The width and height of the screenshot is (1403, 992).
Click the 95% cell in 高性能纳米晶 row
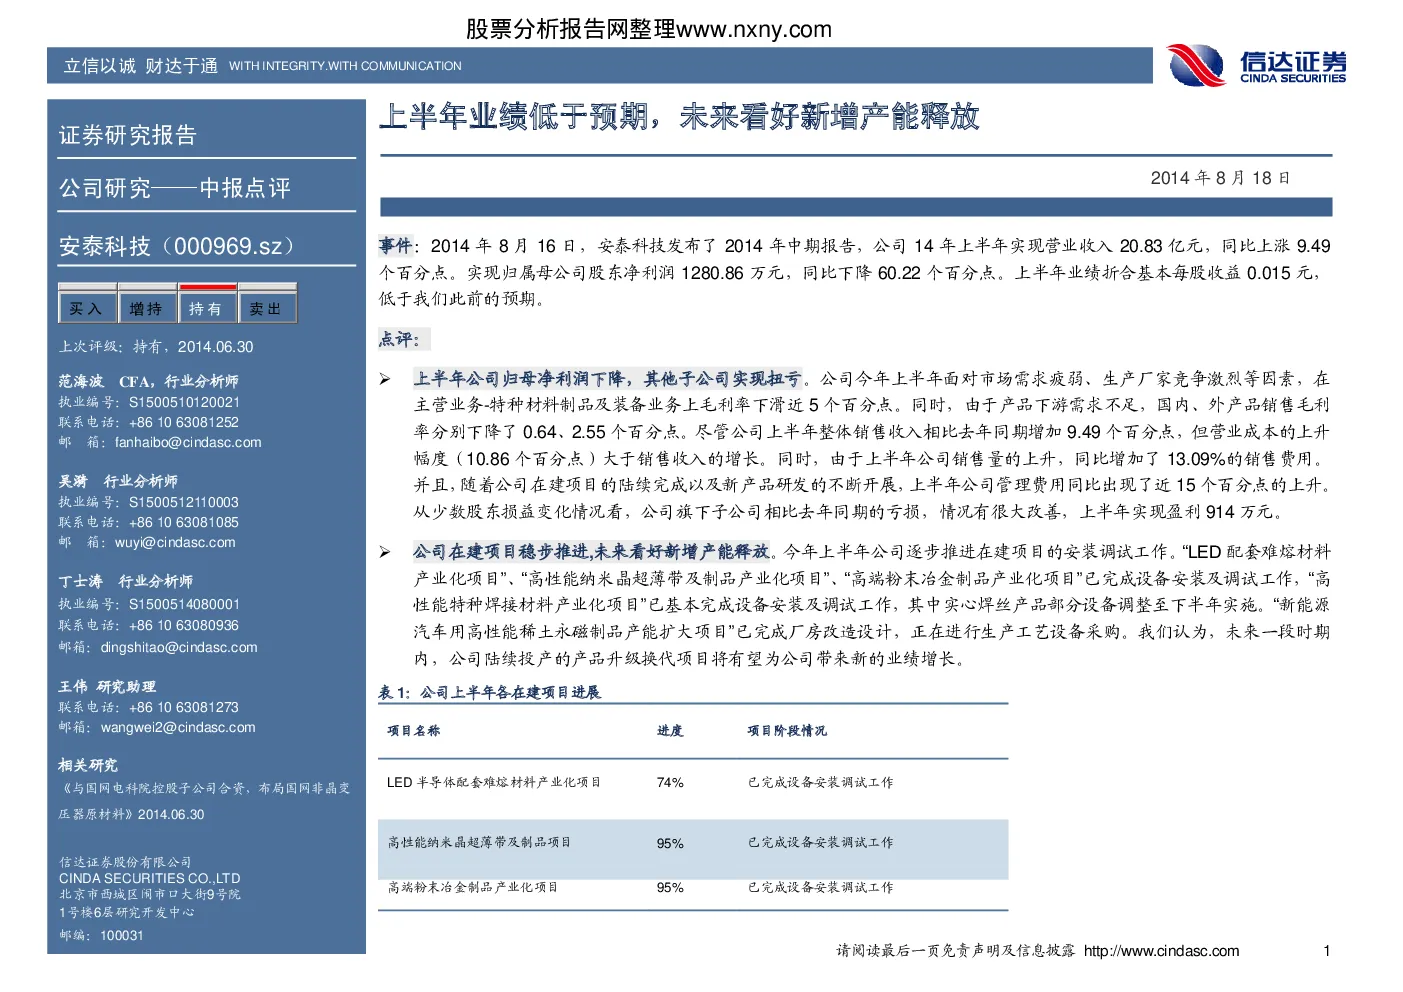tap(670, 843)
